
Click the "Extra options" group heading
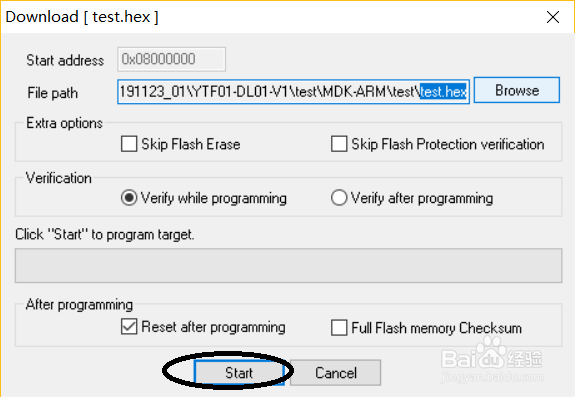point(64,123)
